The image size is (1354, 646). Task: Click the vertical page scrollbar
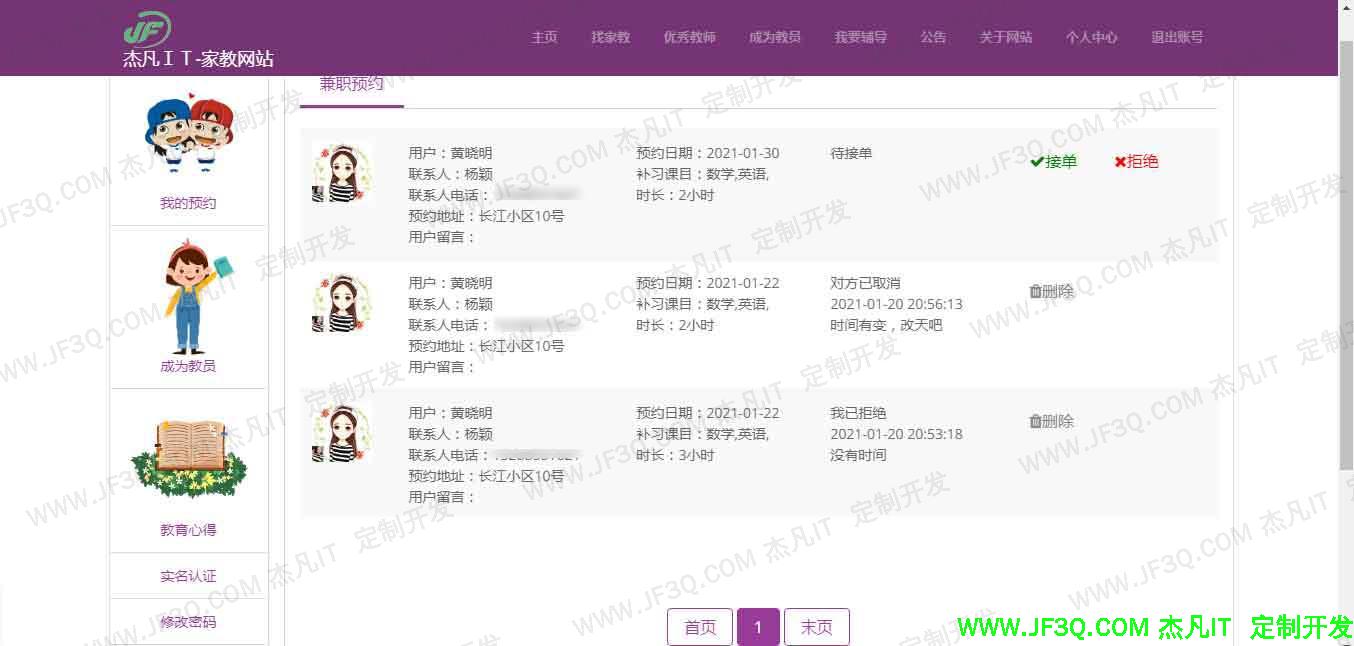pyautogui.click(x=1345, y=250)
